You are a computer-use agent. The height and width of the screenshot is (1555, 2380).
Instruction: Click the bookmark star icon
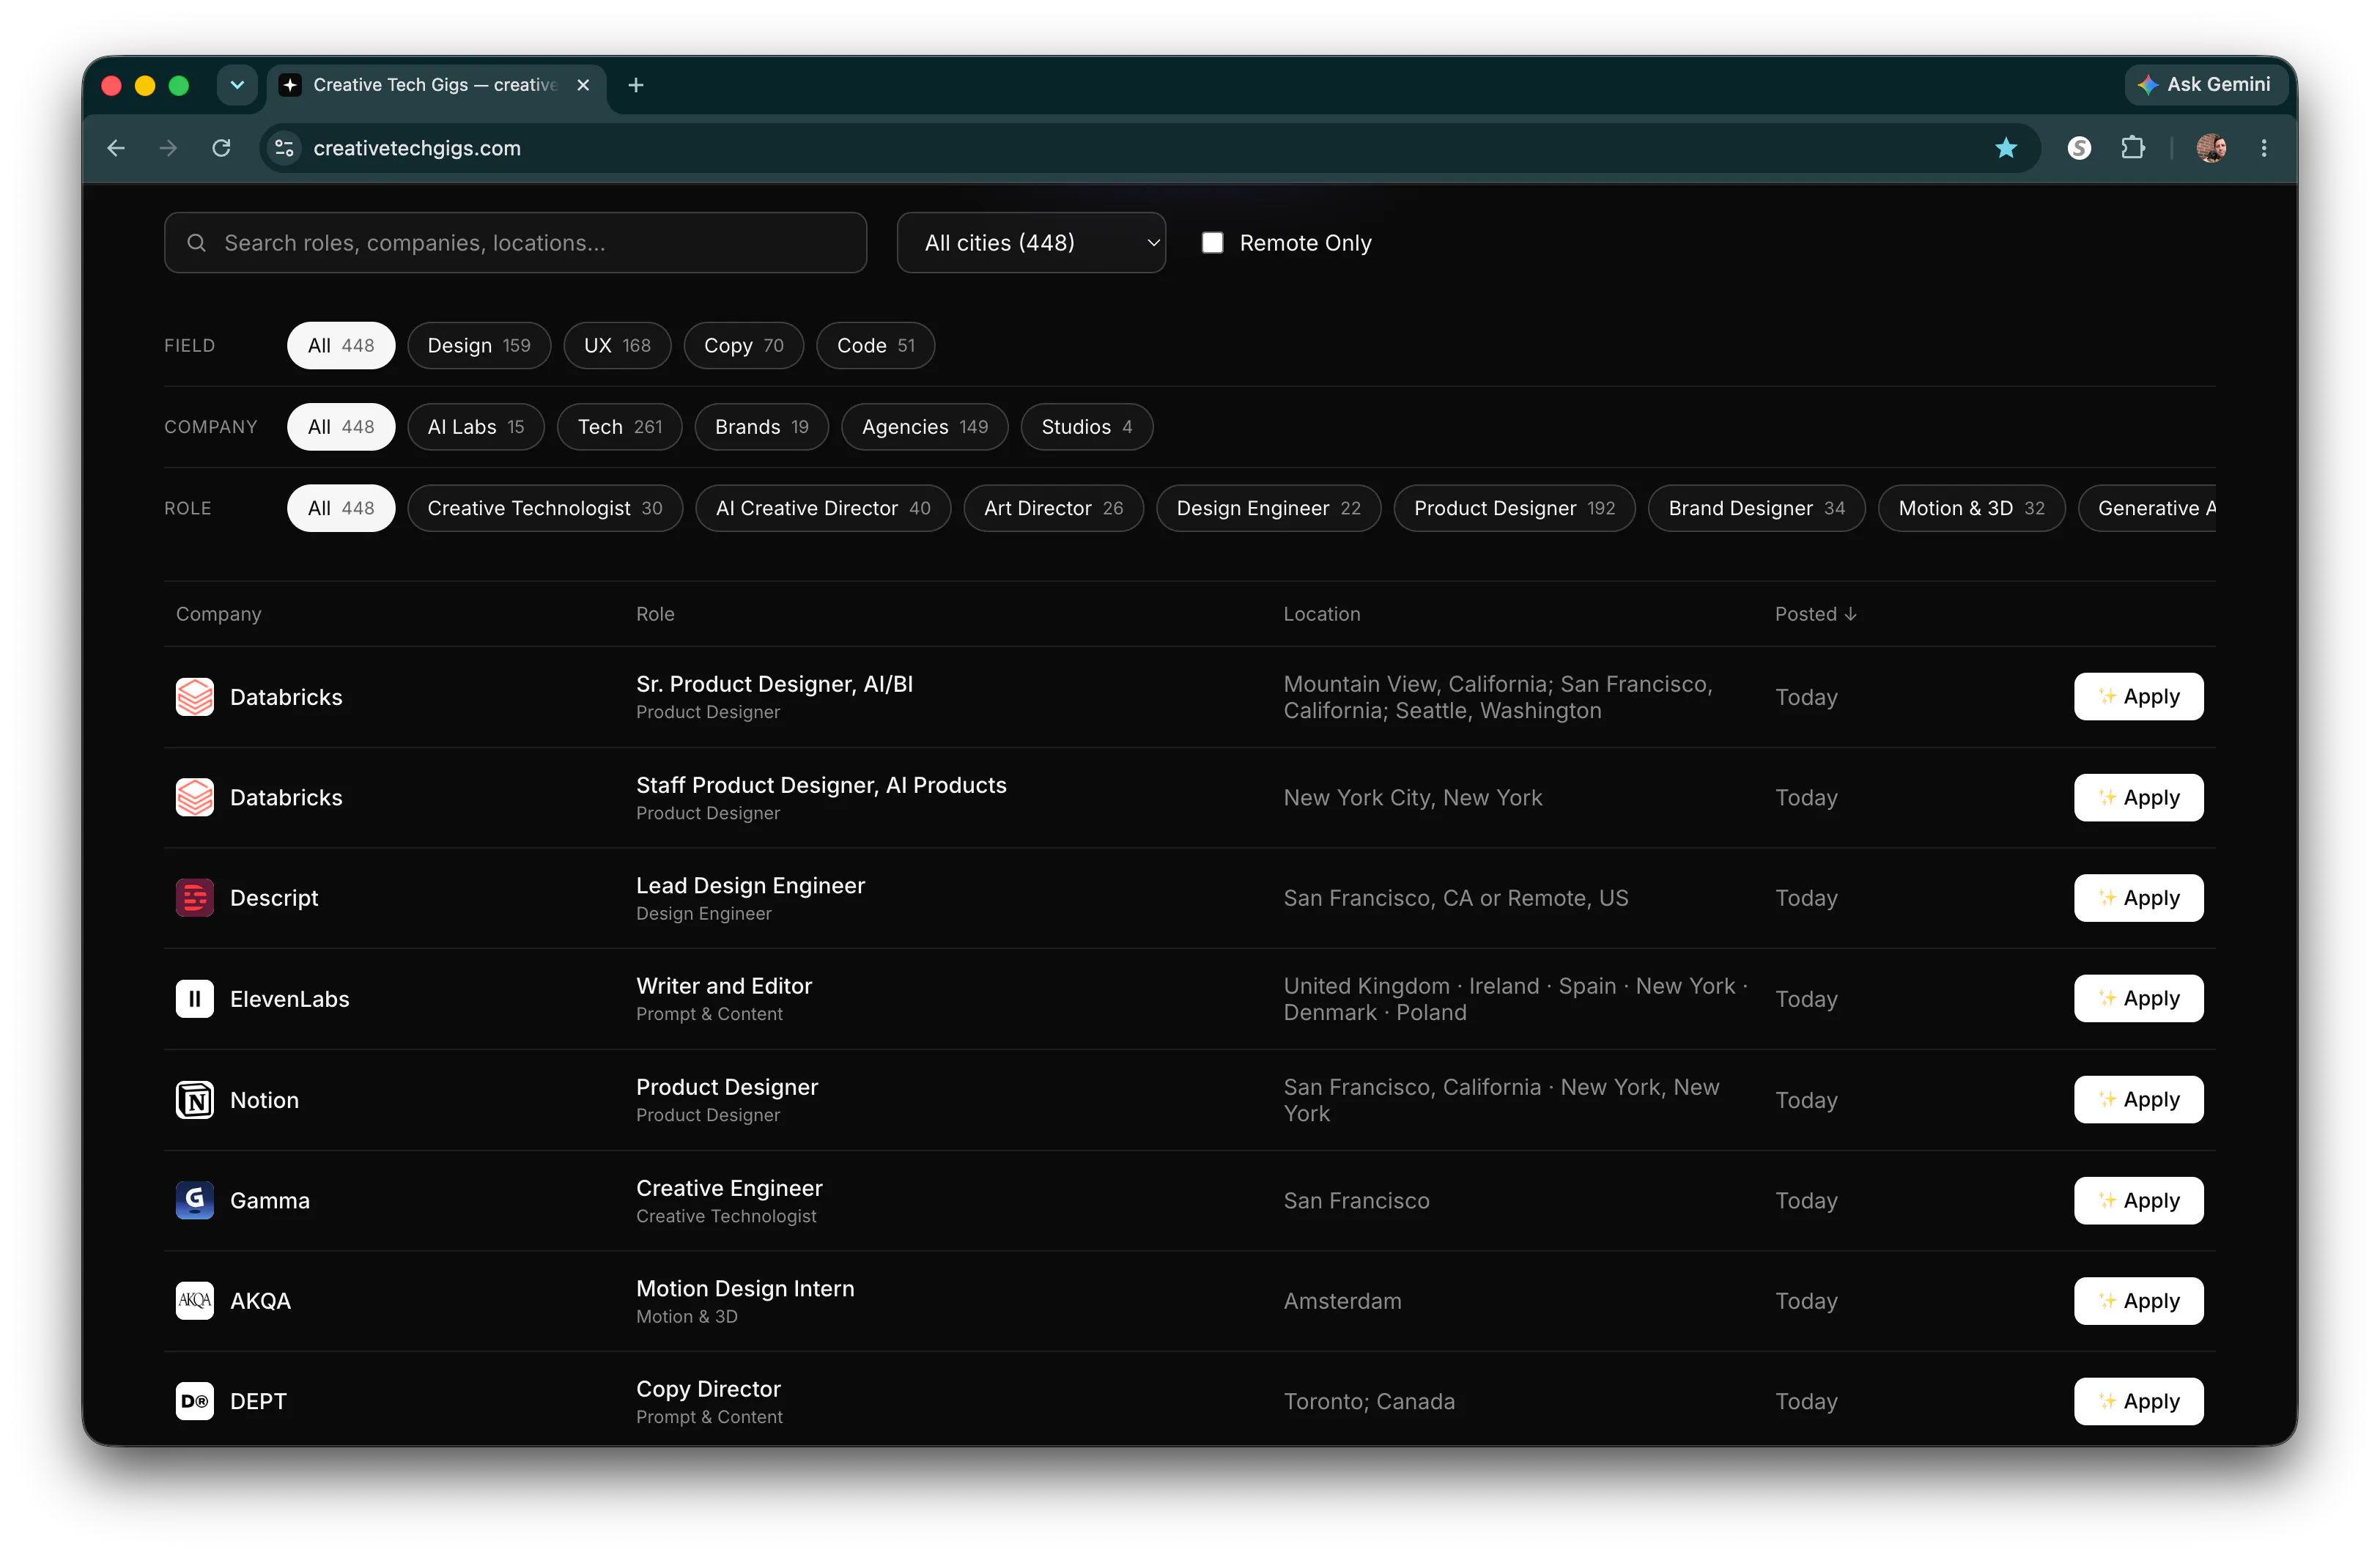click(x=2006, y=148)
